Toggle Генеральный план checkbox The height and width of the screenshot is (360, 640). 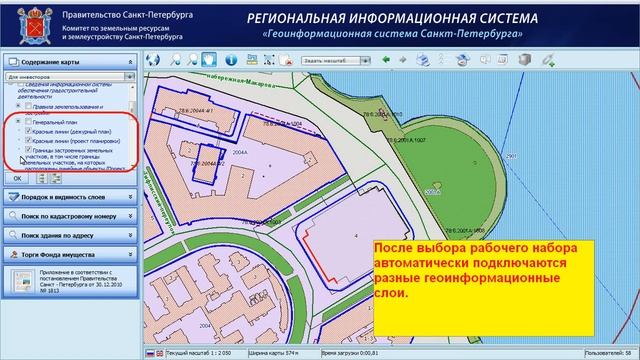point(28,122)
